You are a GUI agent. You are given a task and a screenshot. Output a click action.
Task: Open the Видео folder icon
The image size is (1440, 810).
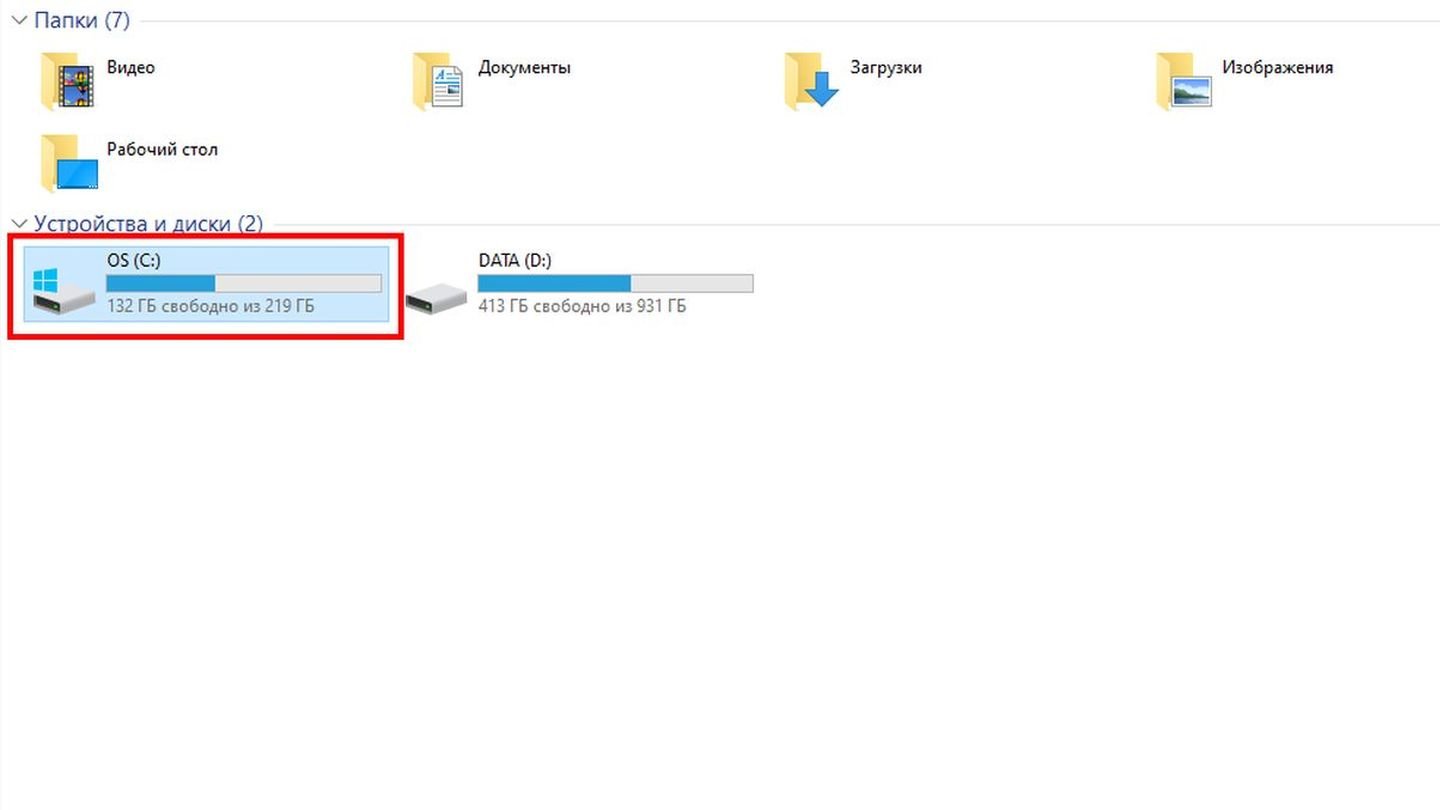[68, 82]
